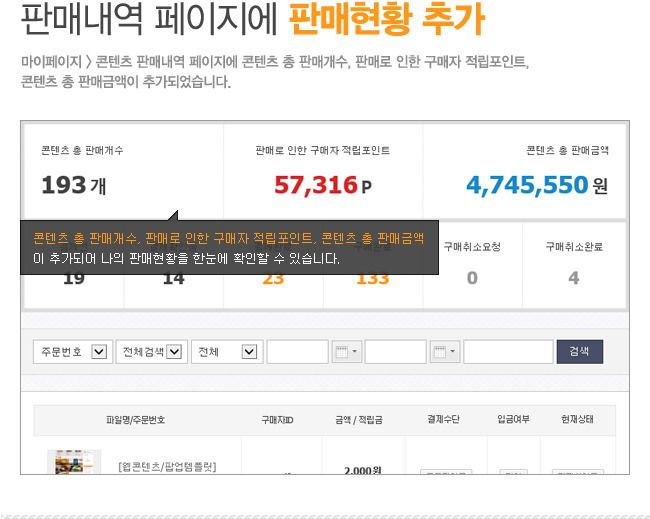The image size is (650, 519).
Task: Click the 193 개 total sales count
Action: (x=74, y=185)
